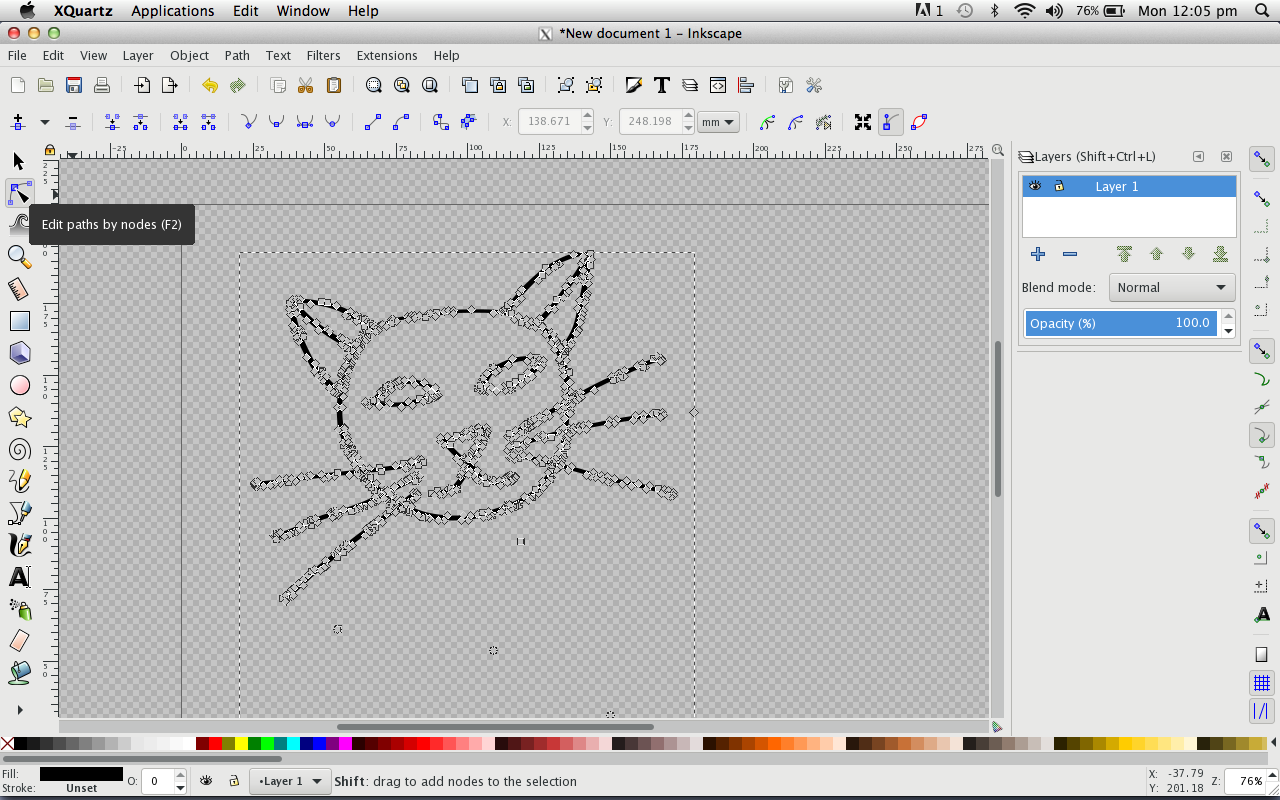1280x800 pixels.
Task: Select the Eraser tool
Action: (19, 640)
